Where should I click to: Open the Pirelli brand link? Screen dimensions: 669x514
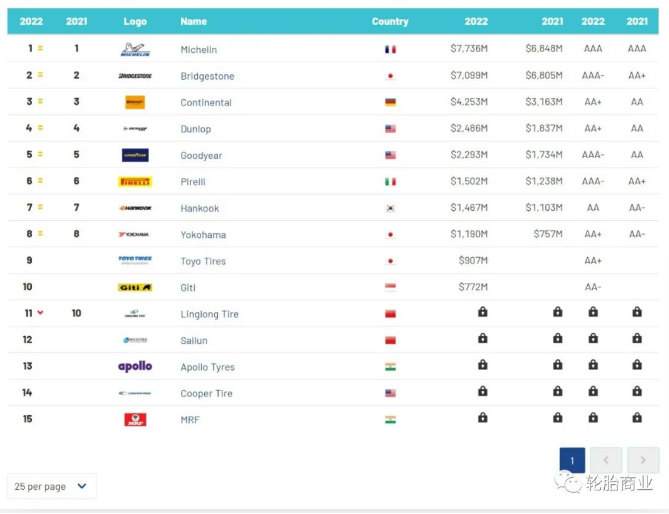(193, 182)
